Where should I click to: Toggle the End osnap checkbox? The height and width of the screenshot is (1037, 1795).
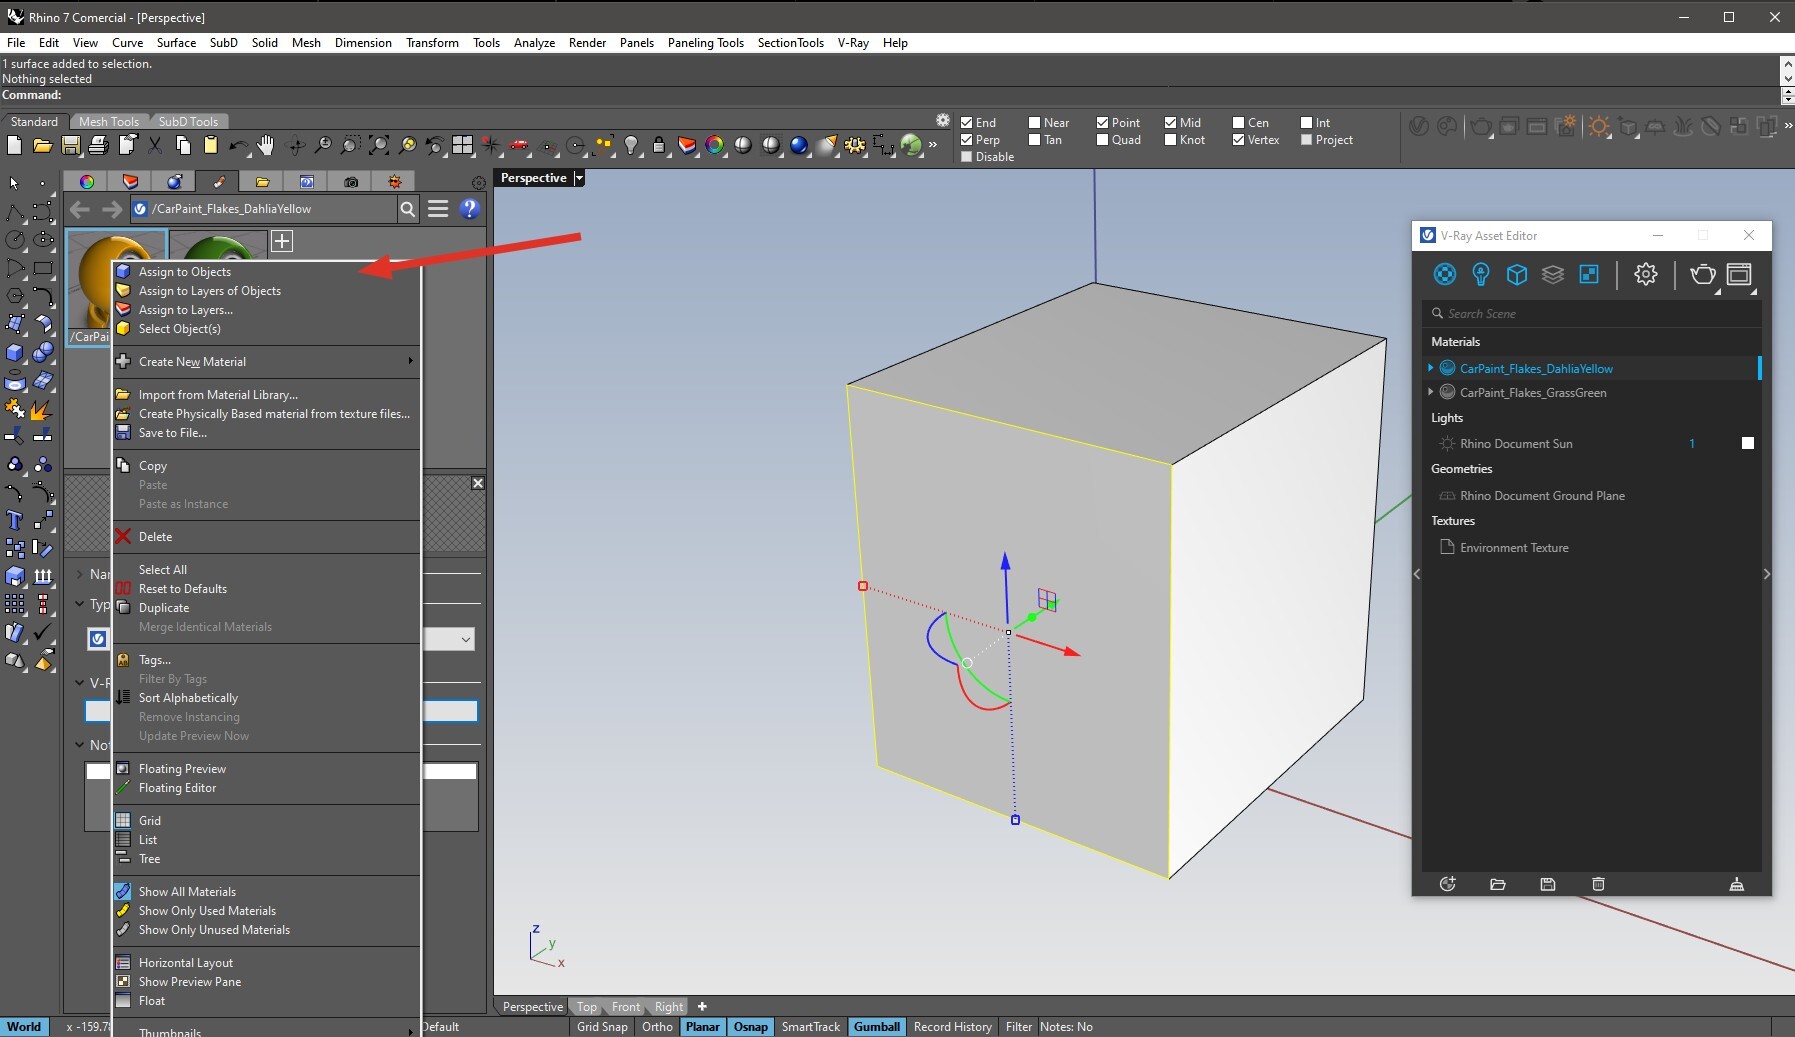pyautogui.click(x=967, y=123)
